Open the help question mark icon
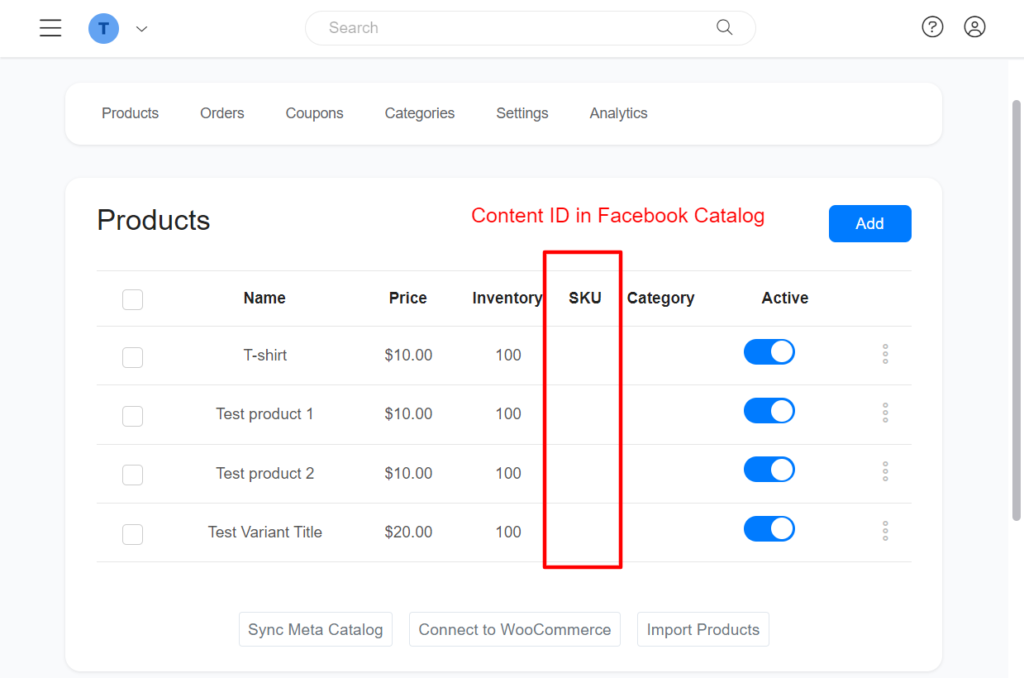Screen dimensions: 1024x678 click(x=932, y=28)
